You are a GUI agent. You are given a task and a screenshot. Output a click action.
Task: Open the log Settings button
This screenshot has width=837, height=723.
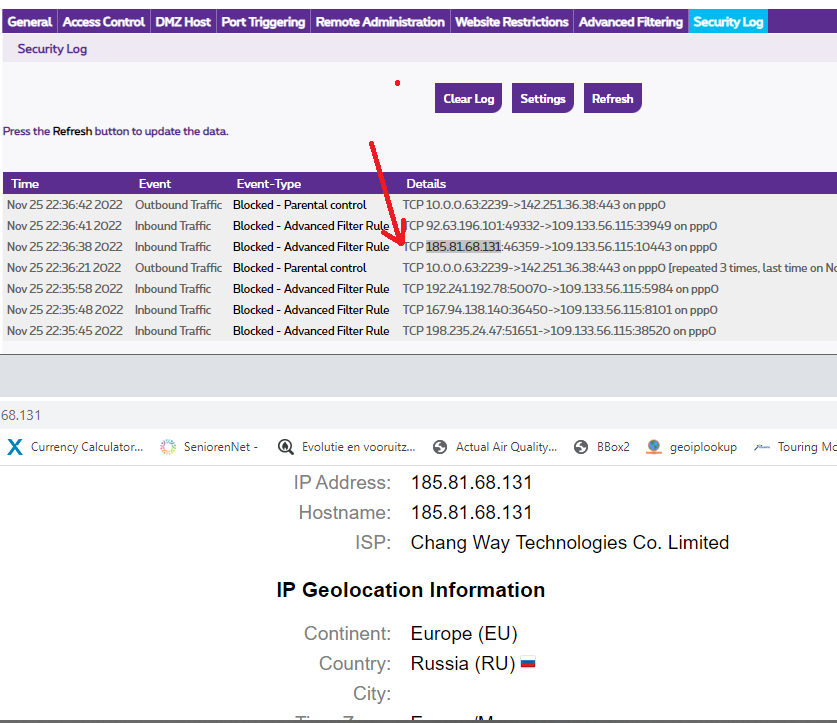[543, 99]
